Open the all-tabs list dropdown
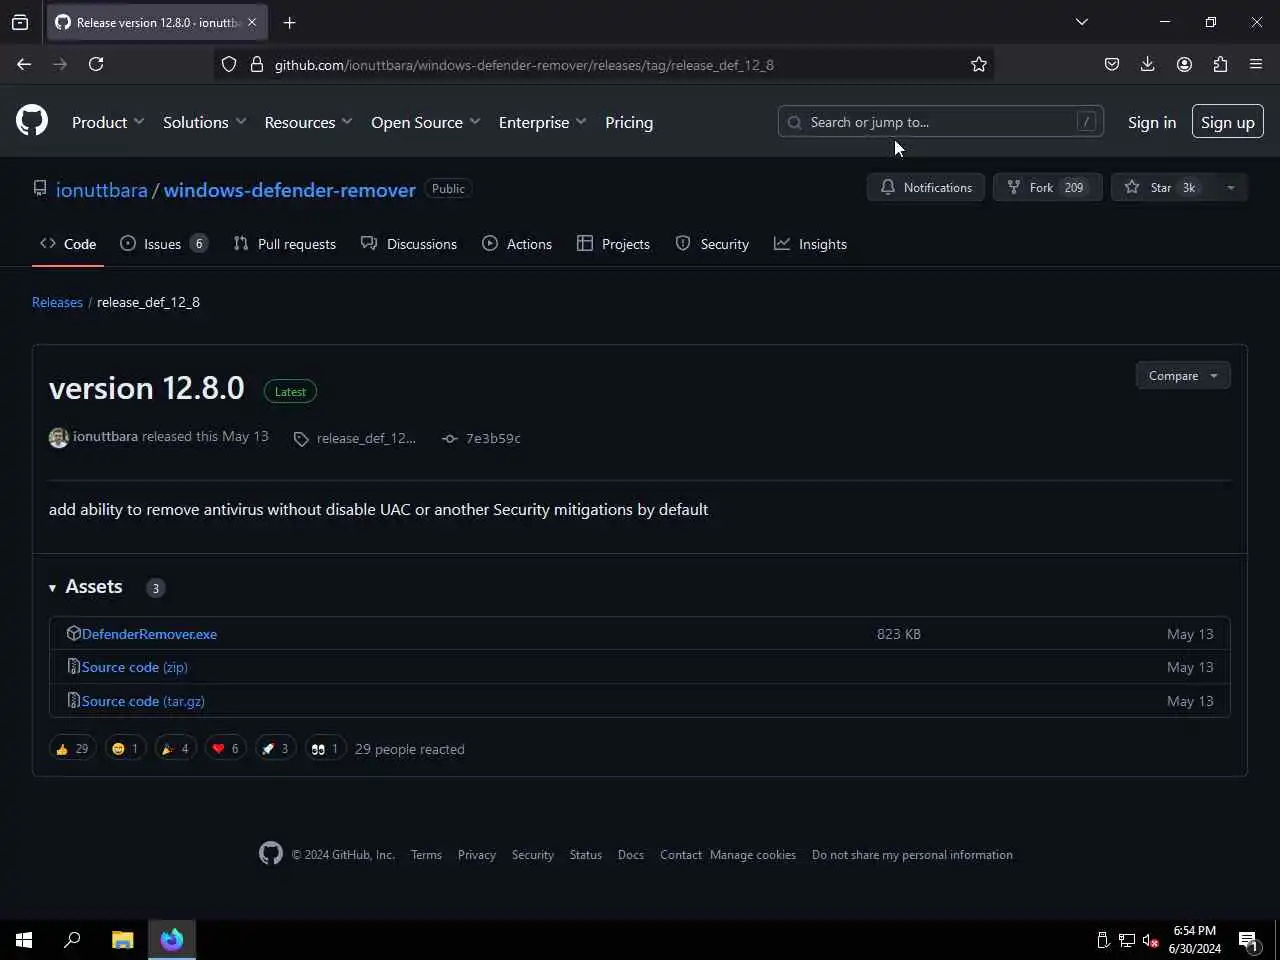 pyautogui.click(x=1082, y=22)
